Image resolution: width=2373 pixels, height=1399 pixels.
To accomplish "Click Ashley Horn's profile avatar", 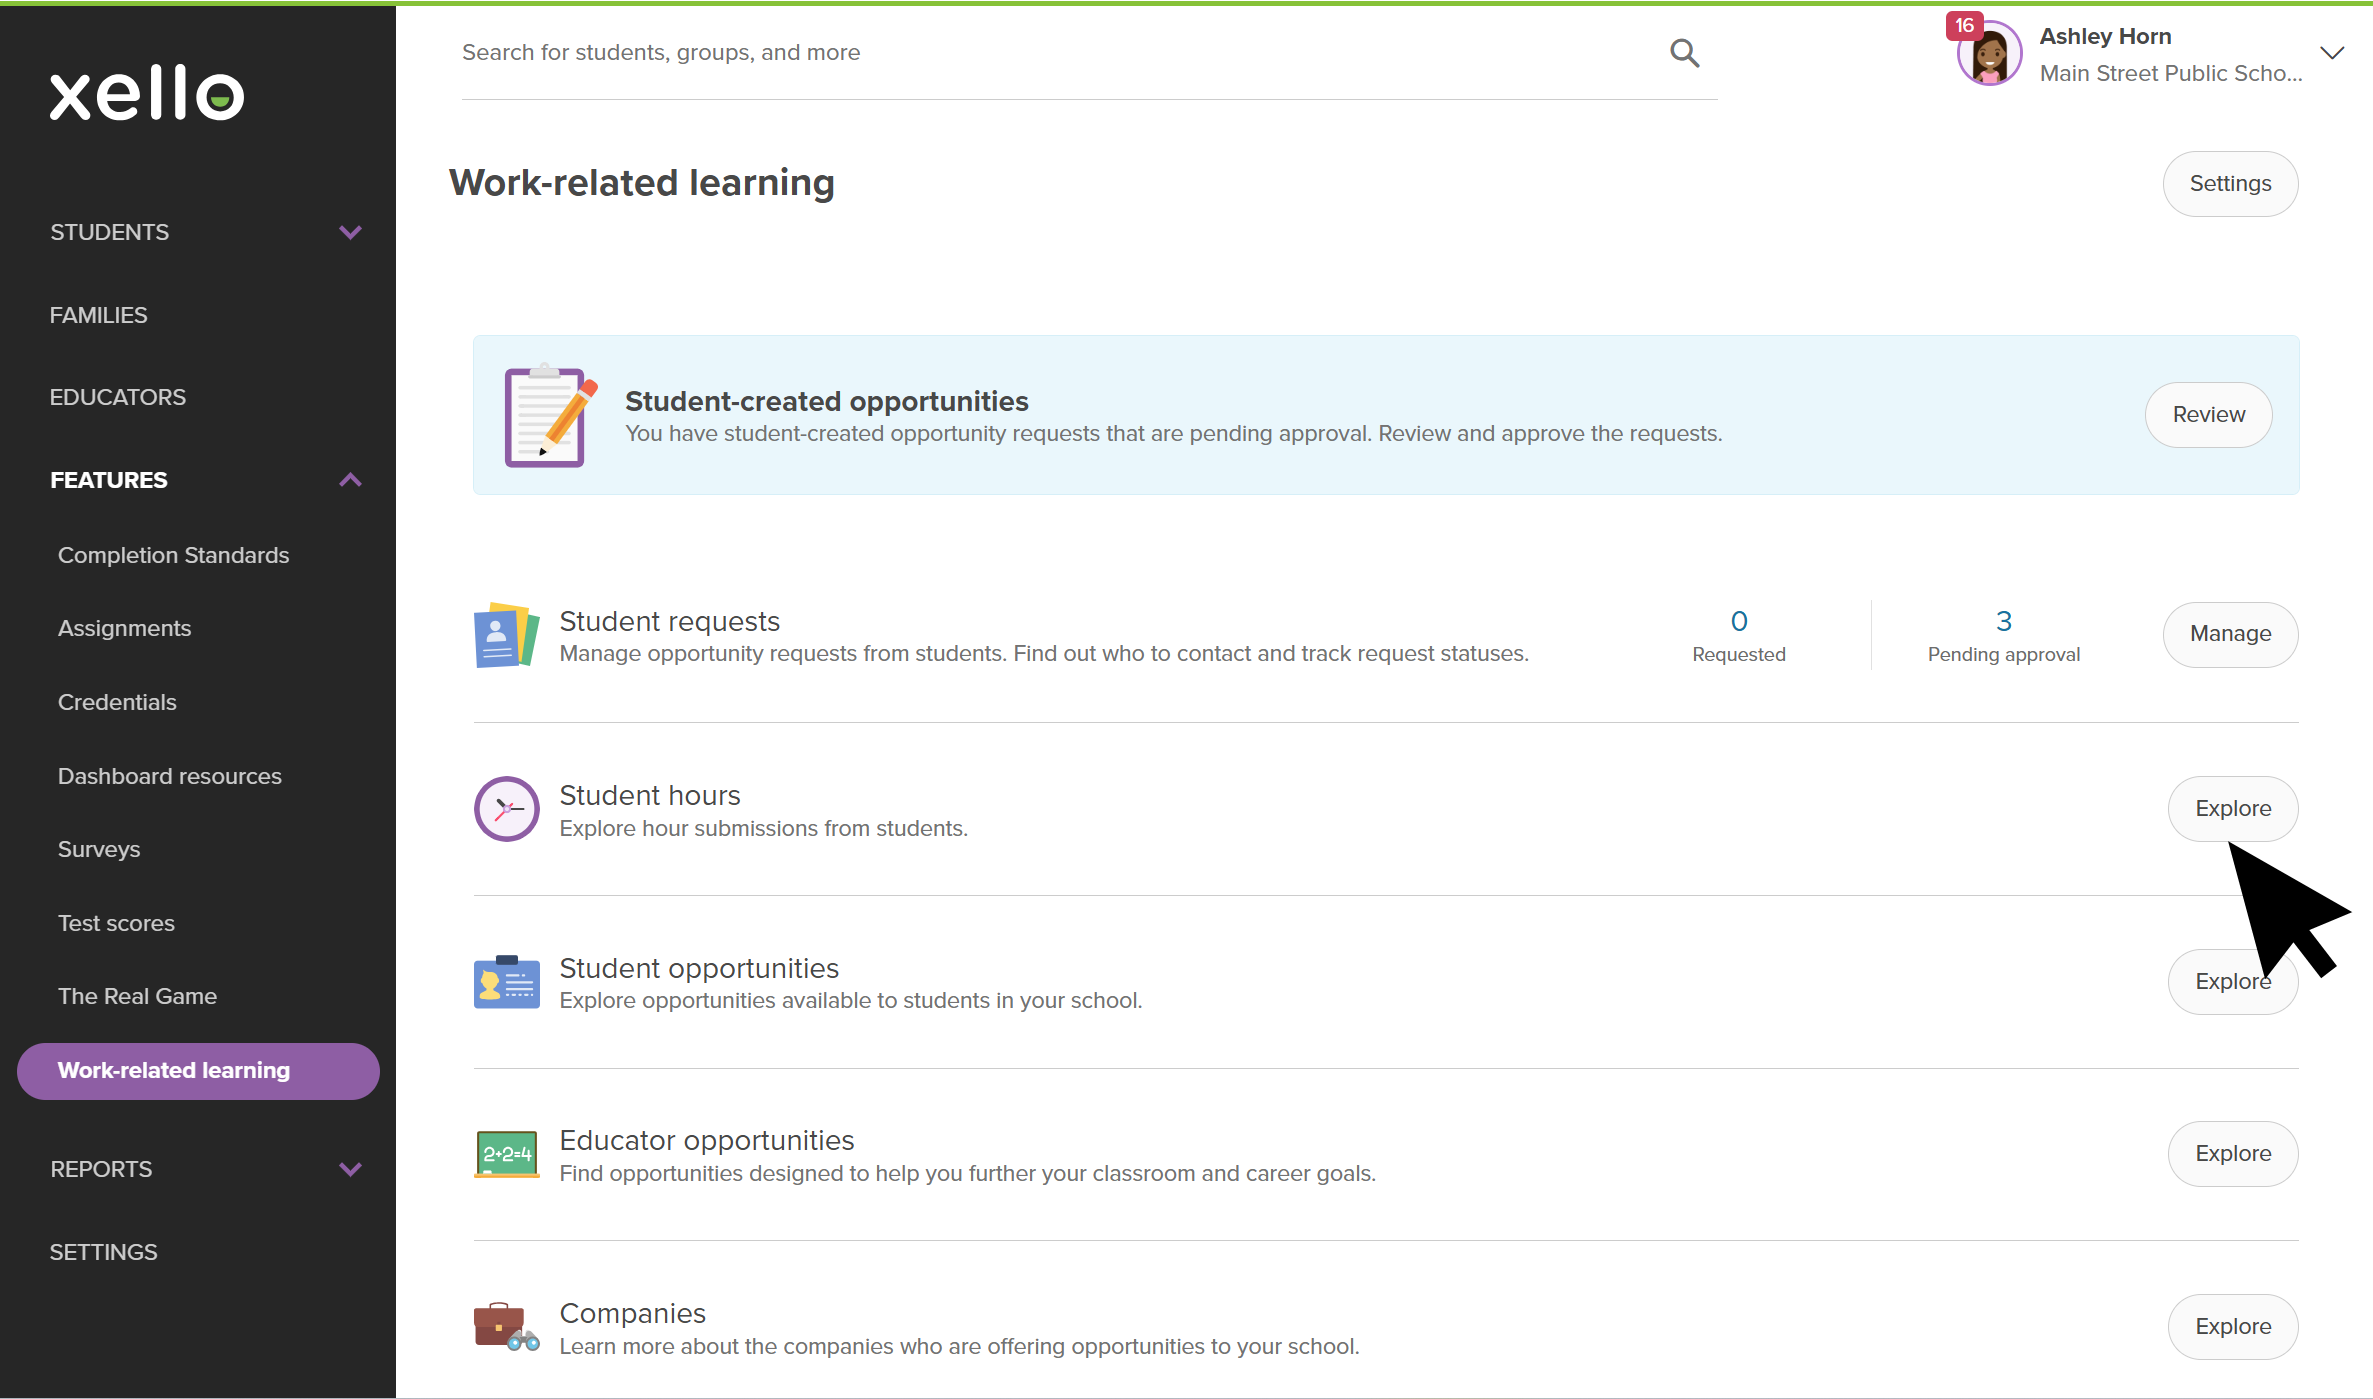I will point(1988,55).
